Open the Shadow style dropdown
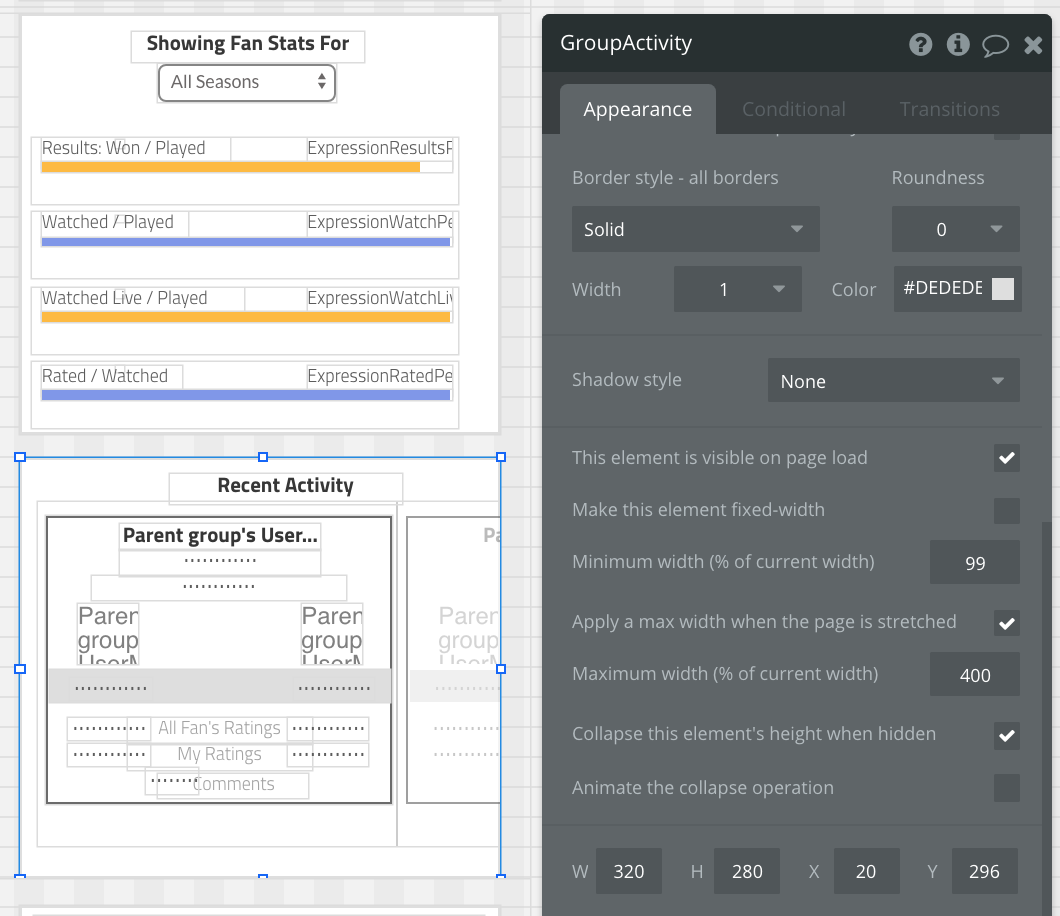Image resolution: width=1060 pixels, height=916 pixels. [893, 381]
